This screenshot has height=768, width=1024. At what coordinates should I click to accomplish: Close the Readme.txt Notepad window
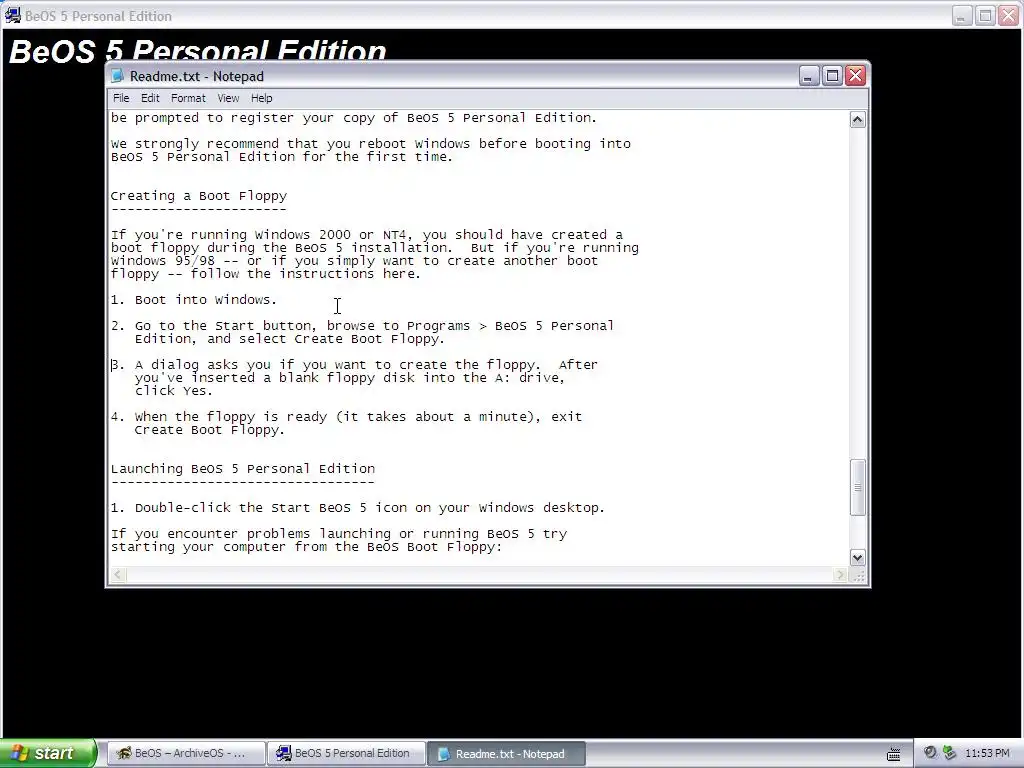[856, 76]
